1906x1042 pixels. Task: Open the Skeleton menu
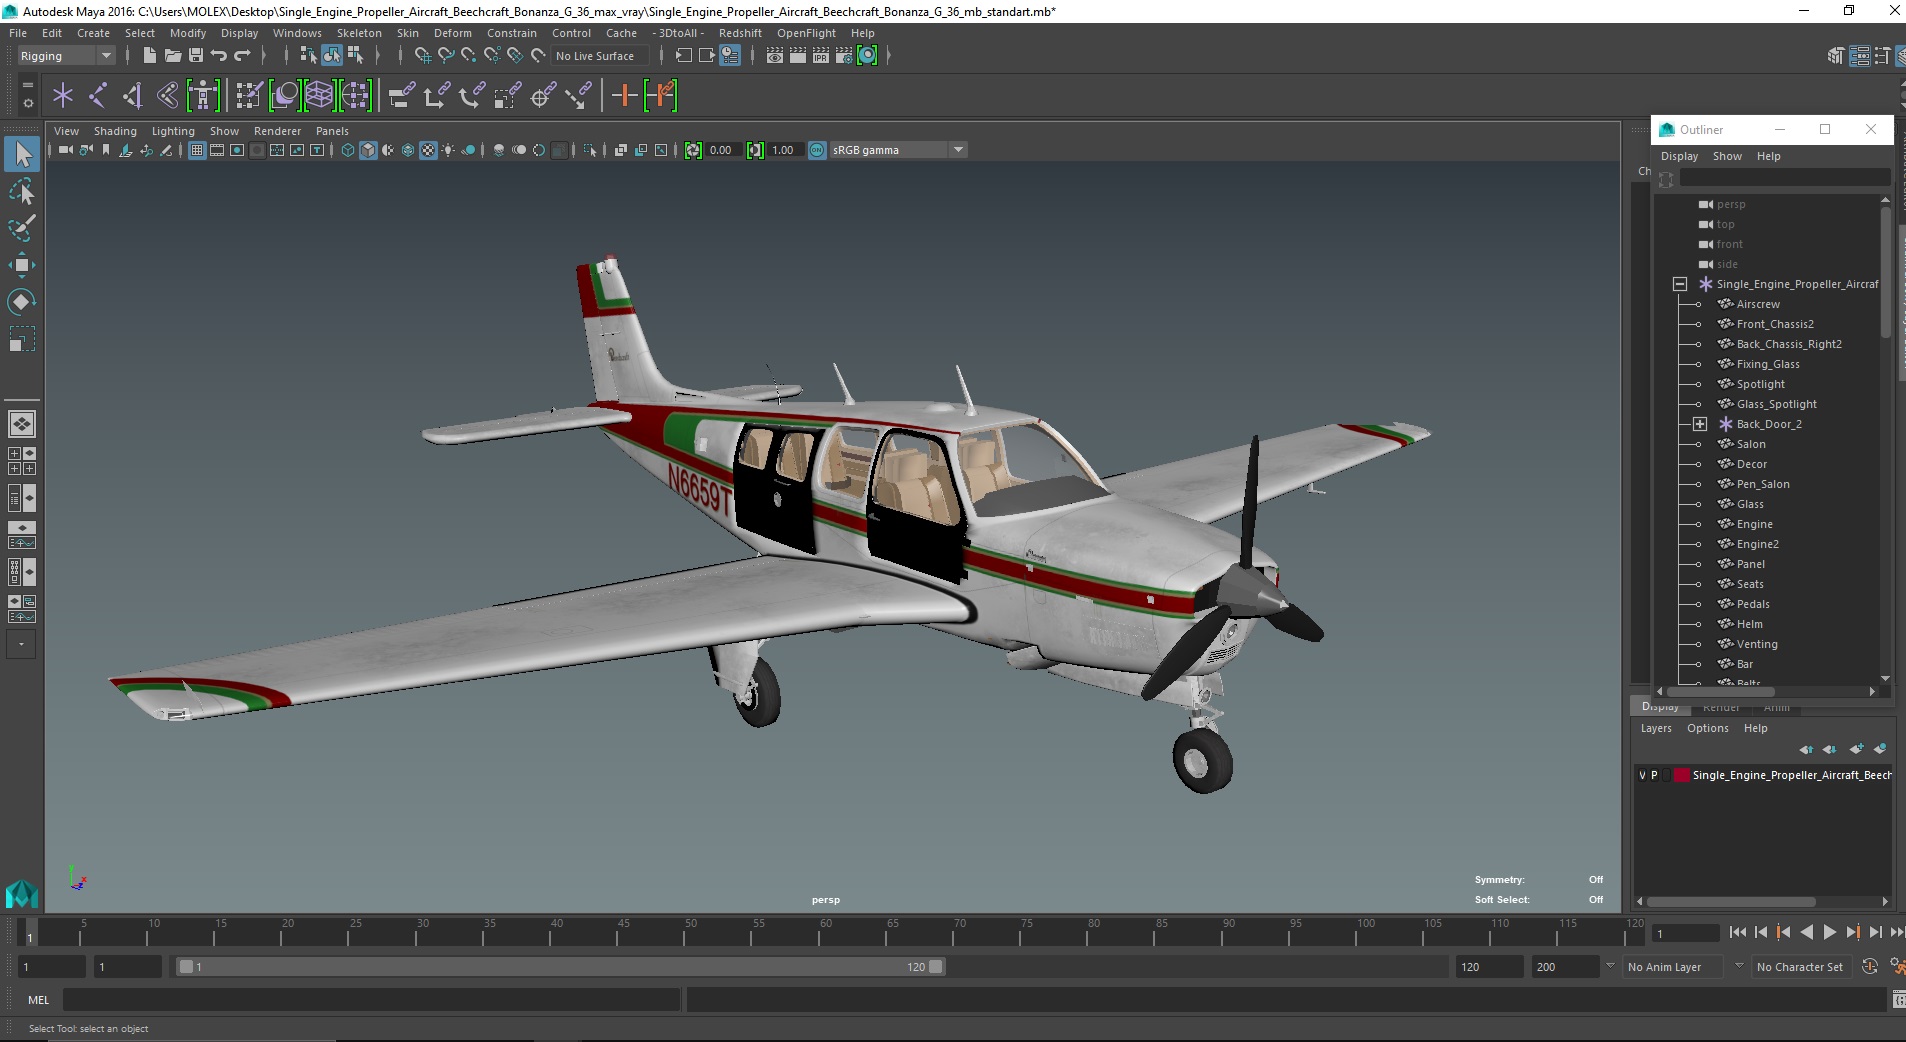click(x=359, y=33)
